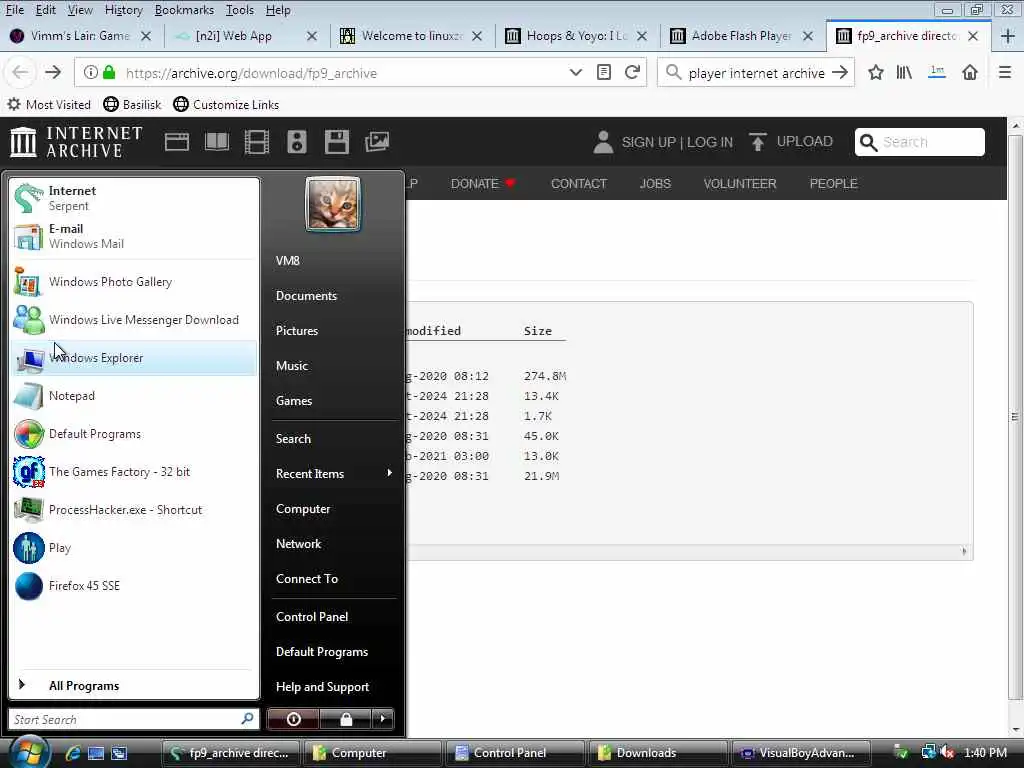This screenshot has height=768, width=1024.
Task: Open the hamburger application menu
Action: coord(1005,72)
